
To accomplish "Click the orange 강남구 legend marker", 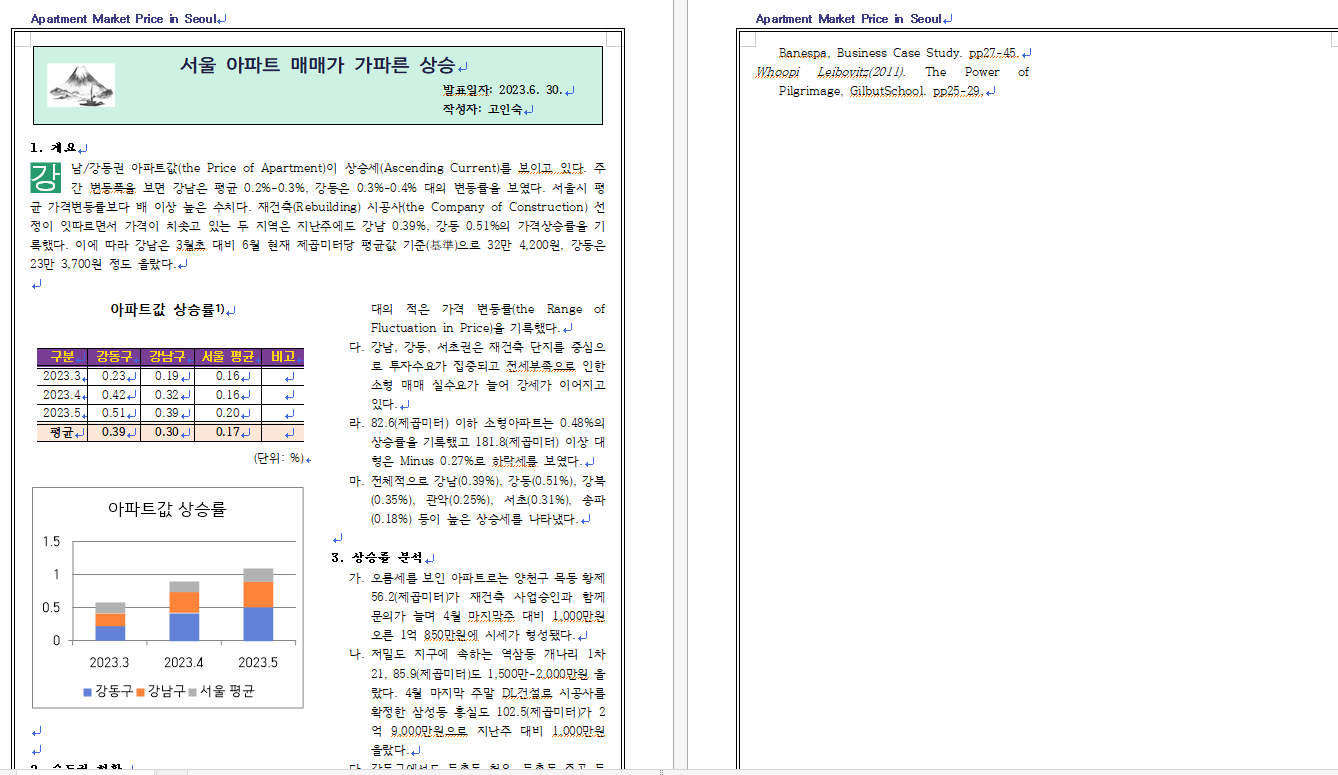I will [x=141, y=691].
